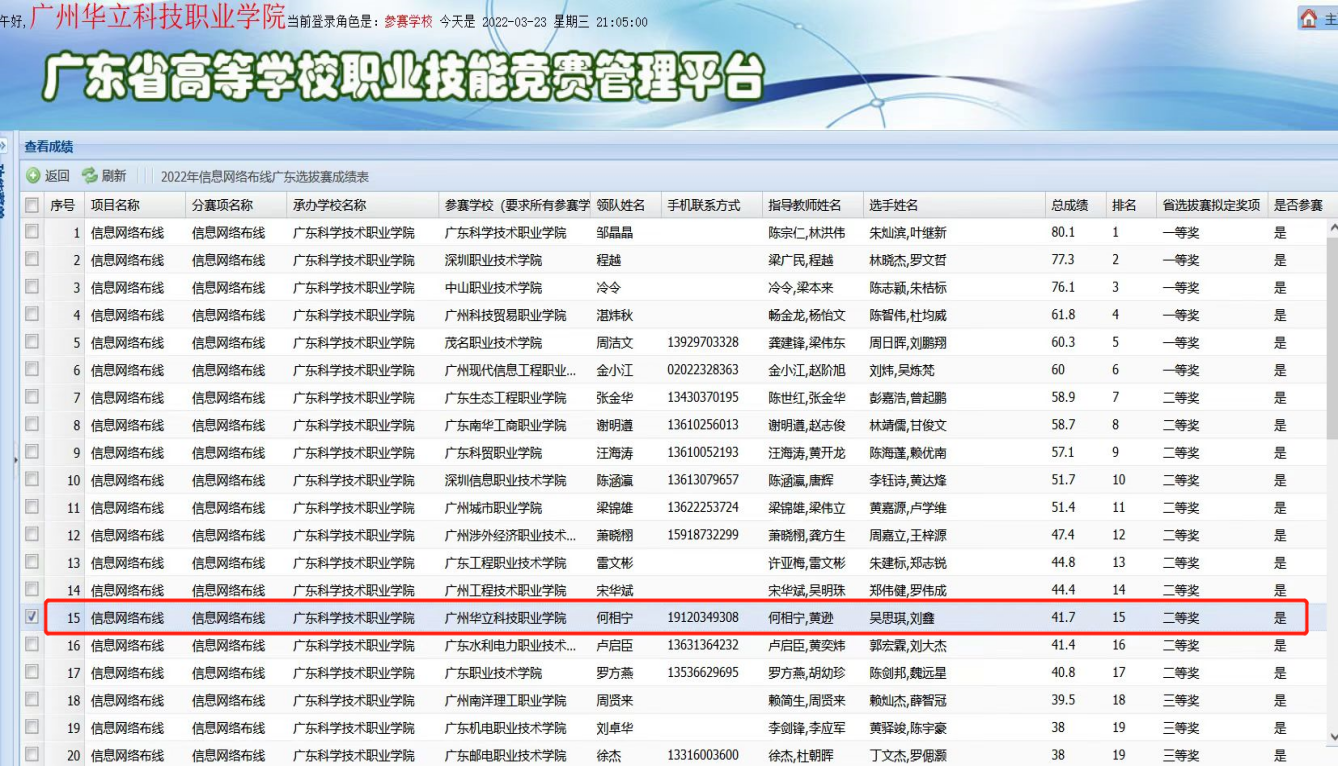
Task: Click the scrollbar up arrow
Action: coord(1331,227)
